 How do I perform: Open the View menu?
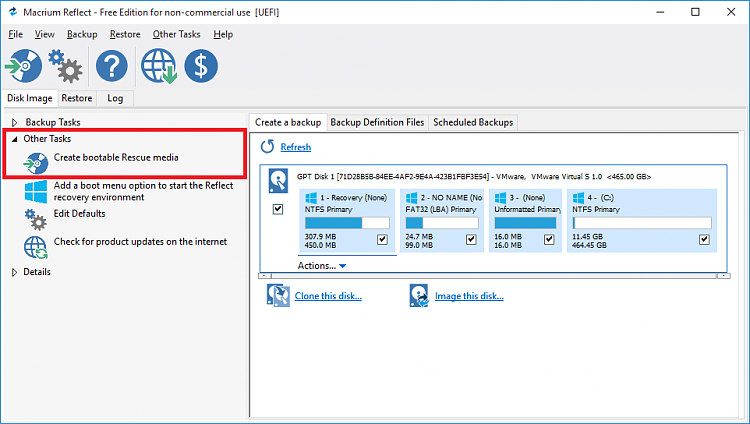tap(44, 34)
